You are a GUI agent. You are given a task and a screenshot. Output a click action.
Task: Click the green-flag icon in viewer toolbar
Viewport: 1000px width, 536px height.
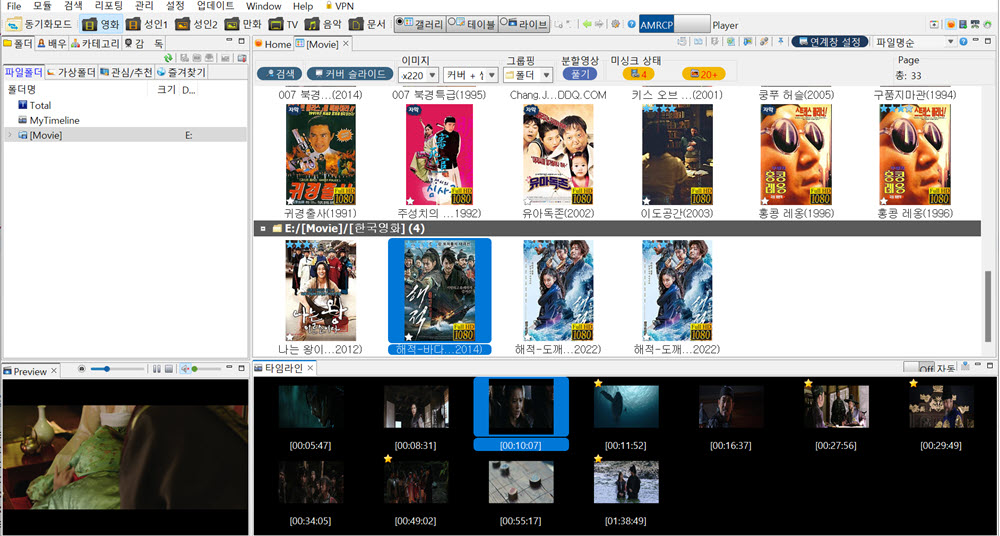coord(747,41)
